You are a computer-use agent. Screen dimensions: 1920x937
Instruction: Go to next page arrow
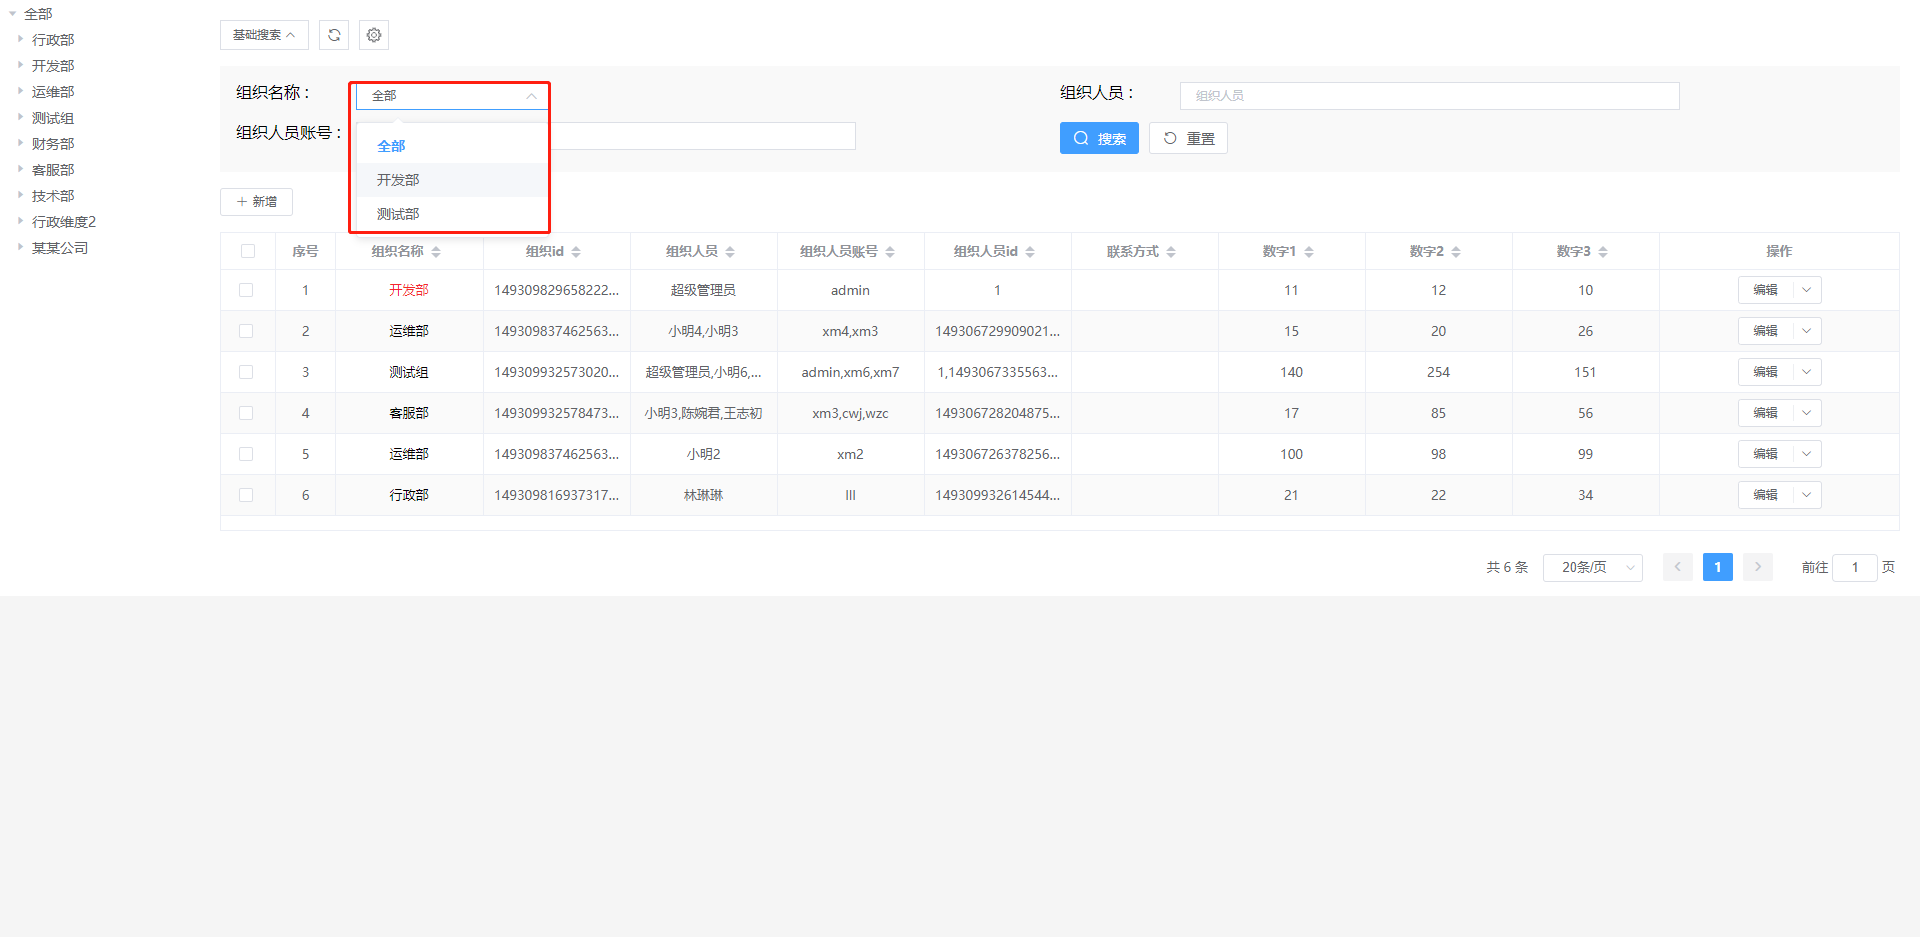(1757, 567)
